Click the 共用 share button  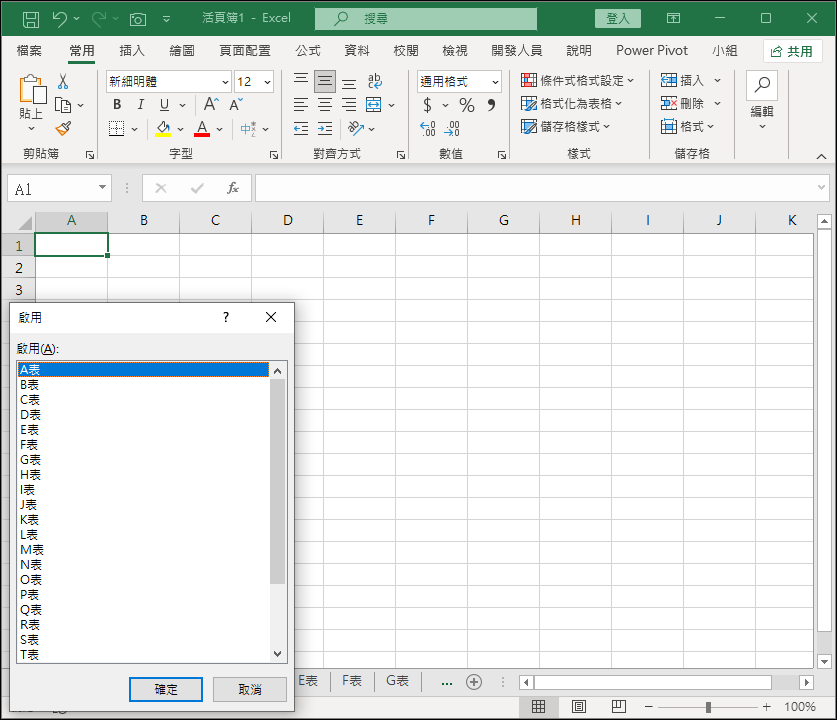click(792, 51)
